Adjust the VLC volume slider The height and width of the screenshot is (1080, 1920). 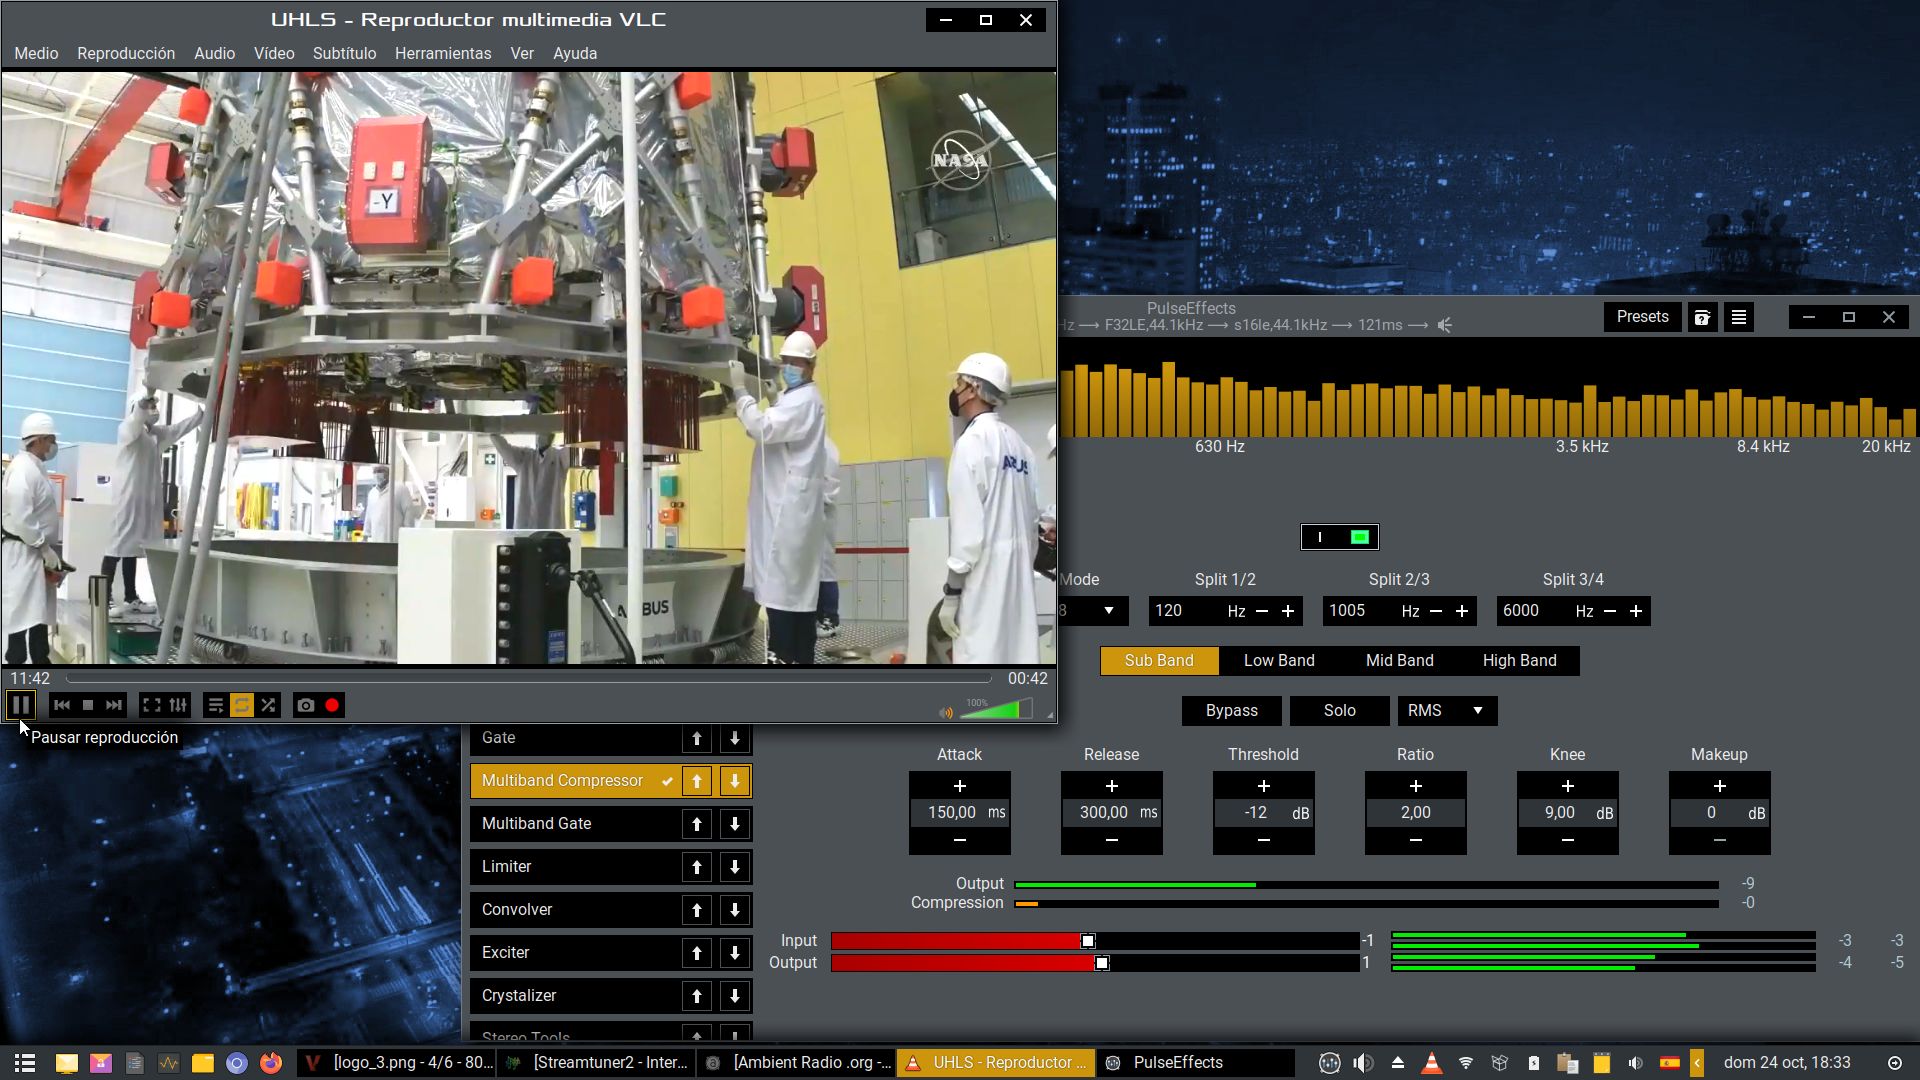click(997, 709)
